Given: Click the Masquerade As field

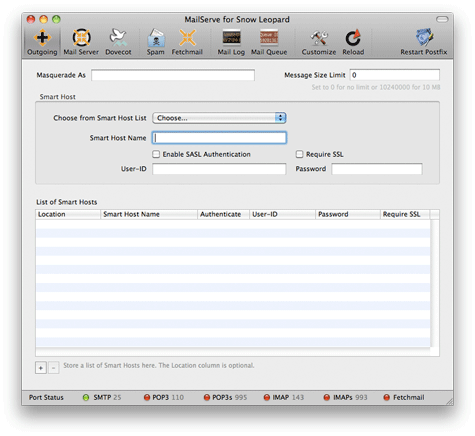Looking at the screenshot, I should [x=173, y=75].
